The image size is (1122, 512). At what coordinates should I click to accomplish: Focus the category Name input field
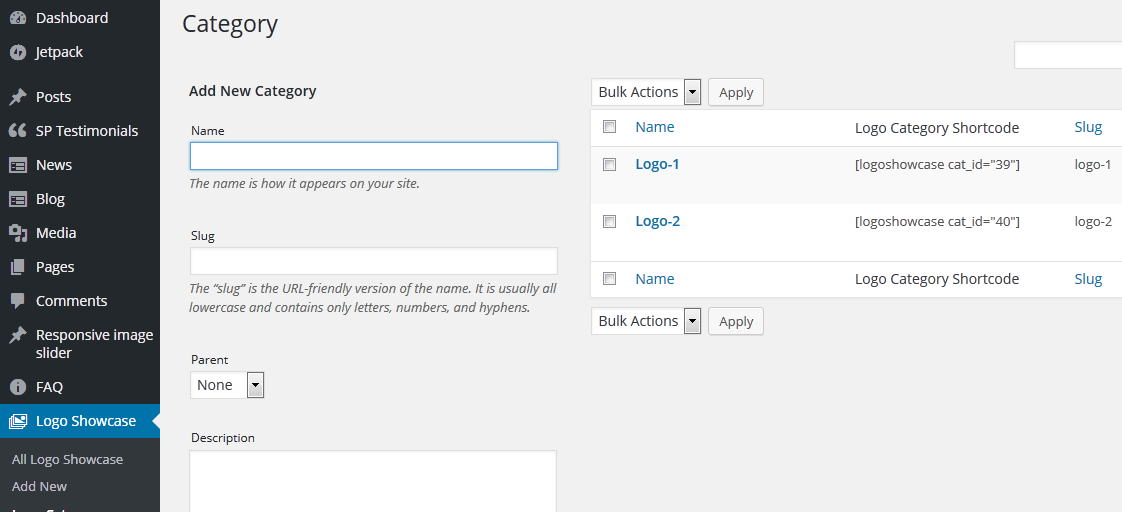pos(373,156)
